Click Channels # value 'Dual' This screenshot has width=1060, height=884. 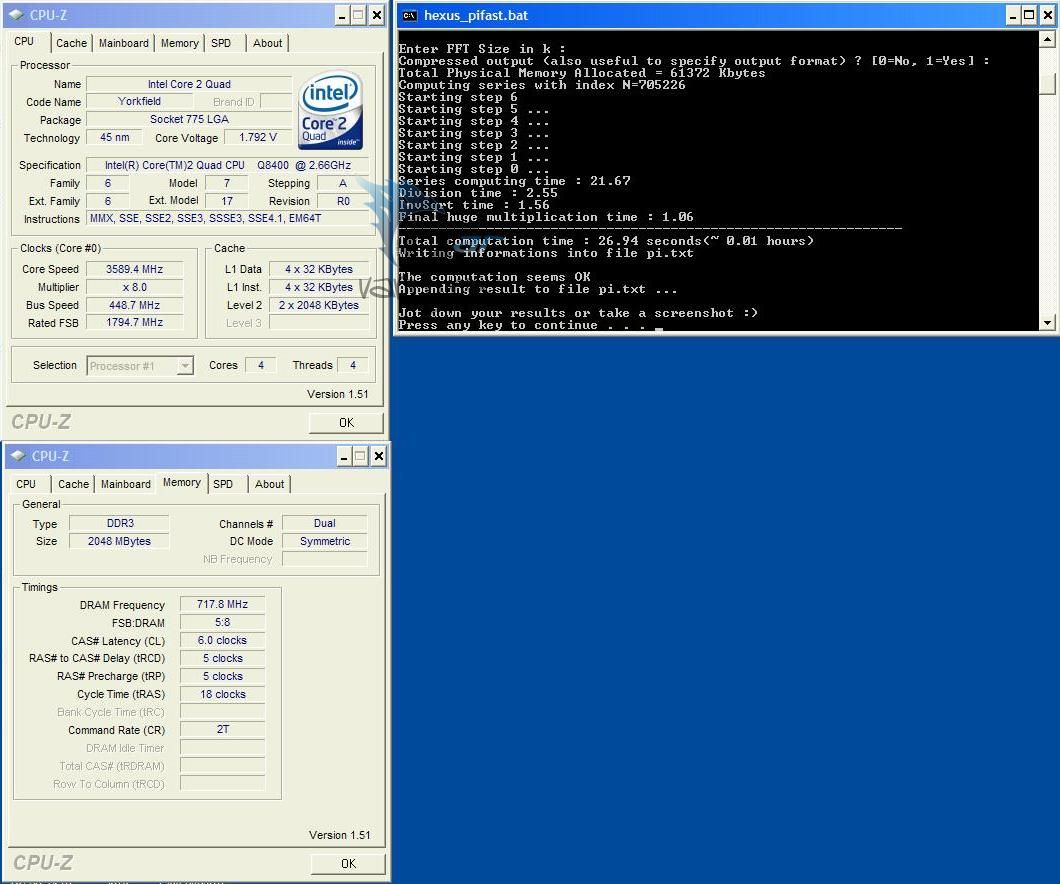pyautogui.click(x=324, y=523)
